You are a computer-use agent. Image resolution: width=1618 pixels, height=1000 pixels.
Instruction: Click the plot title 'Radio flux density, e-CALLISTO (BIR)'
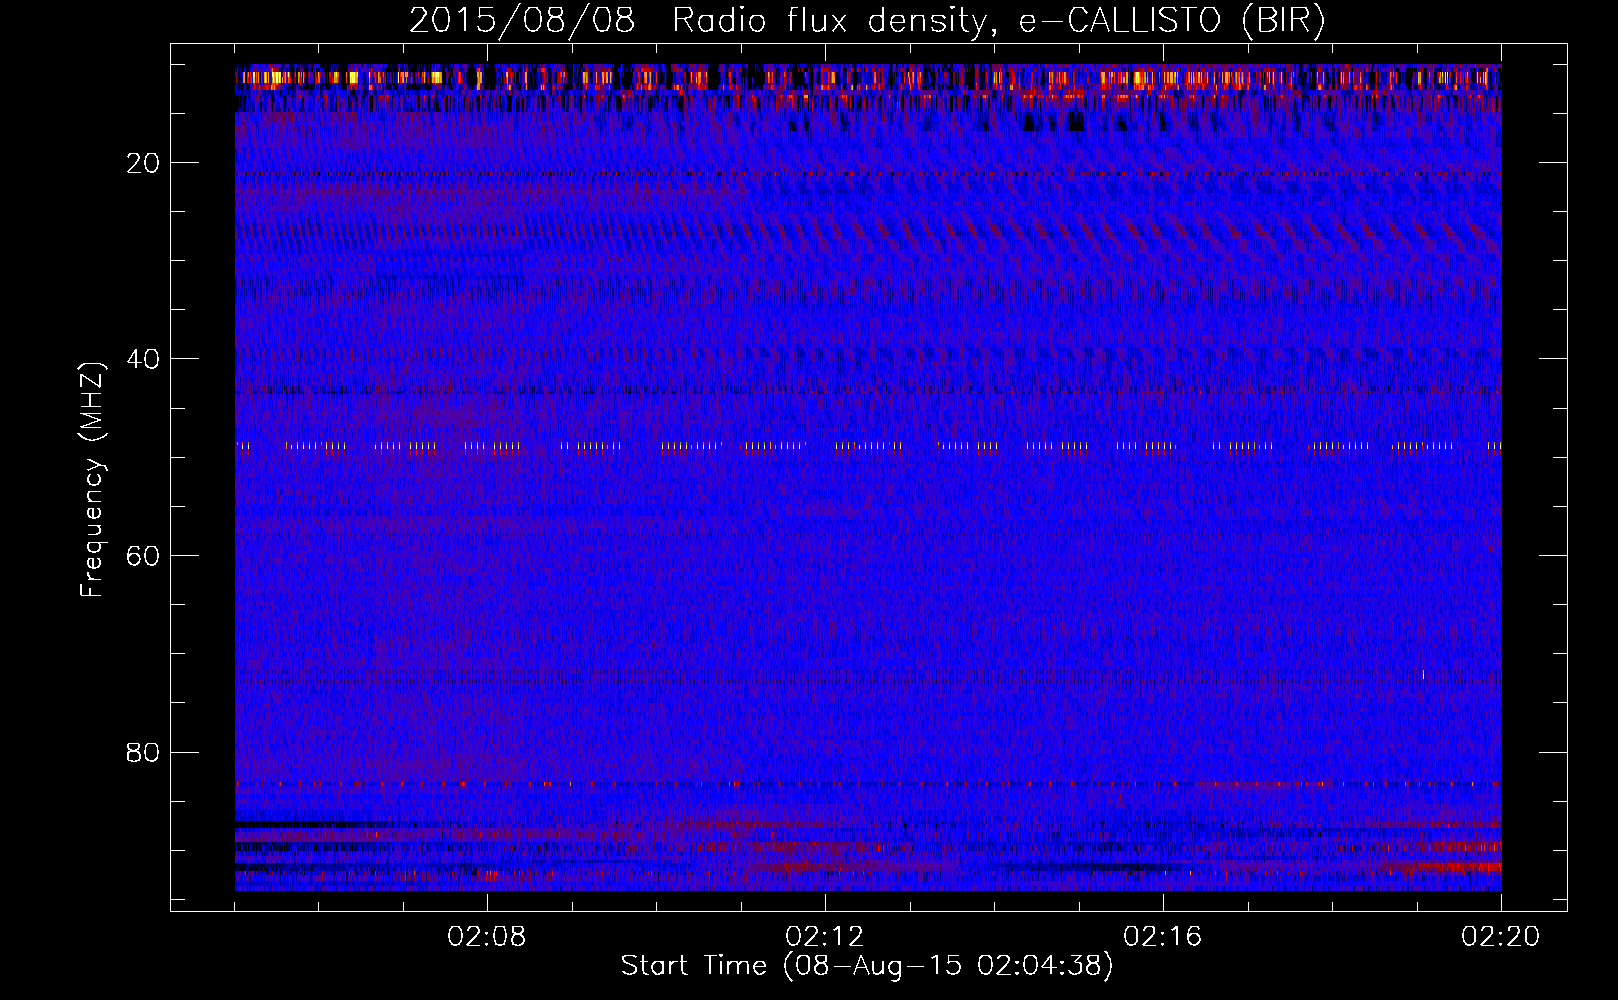(999, 21)
